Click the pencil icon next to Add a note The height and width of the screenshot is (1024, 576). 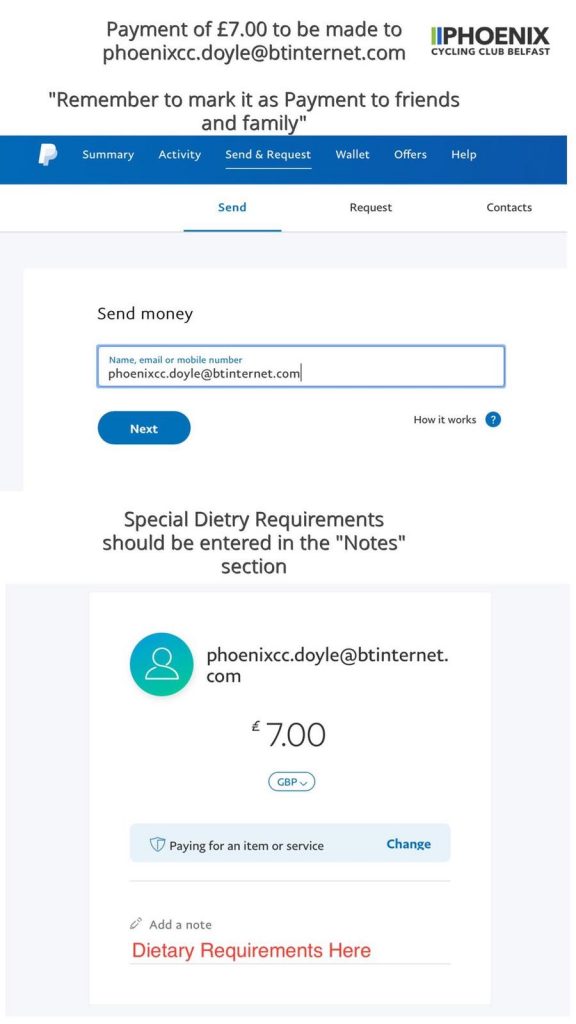click(136, 924)
